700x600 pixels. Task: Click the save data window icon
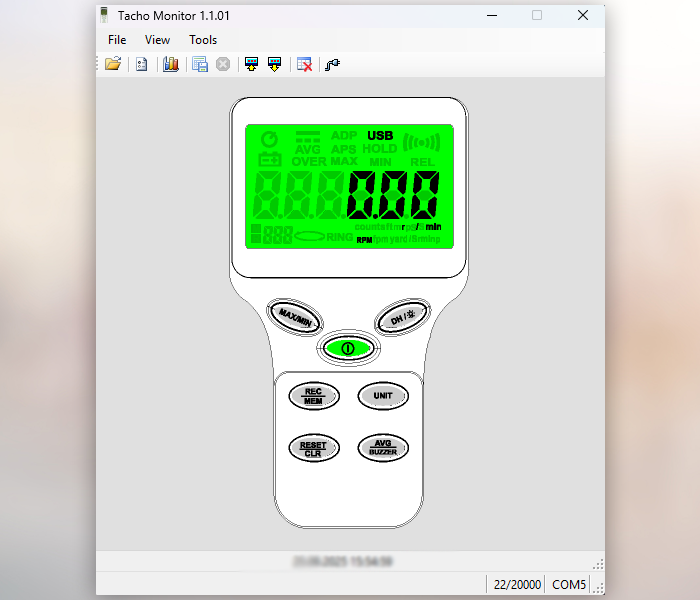(200, 64)
